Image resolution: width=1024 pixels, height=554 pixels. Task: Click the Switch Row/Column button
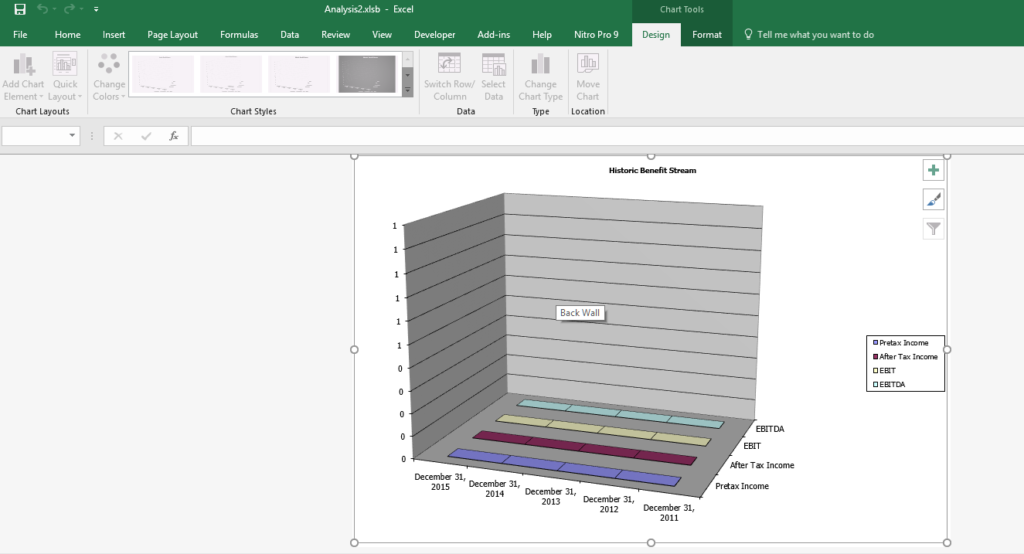450,77
